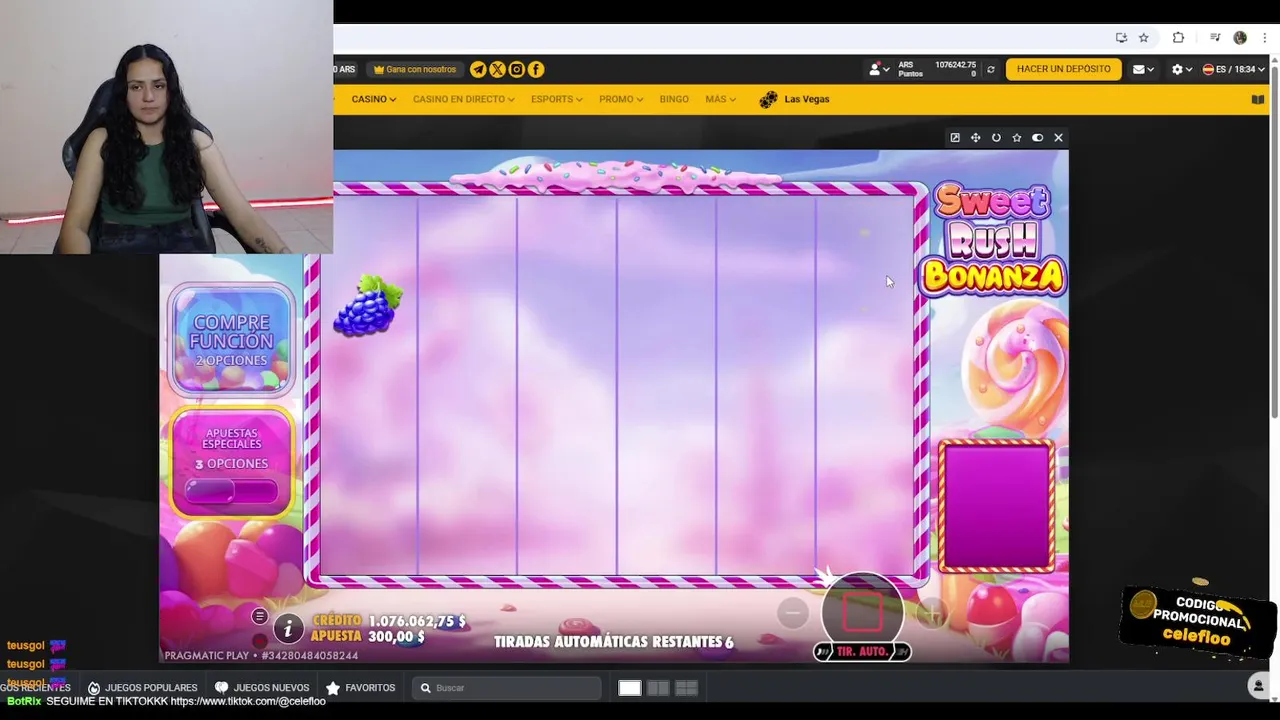The image size is (1280, 720).
Task: Reload the game with the circular arrow
Action: (996, 138)
